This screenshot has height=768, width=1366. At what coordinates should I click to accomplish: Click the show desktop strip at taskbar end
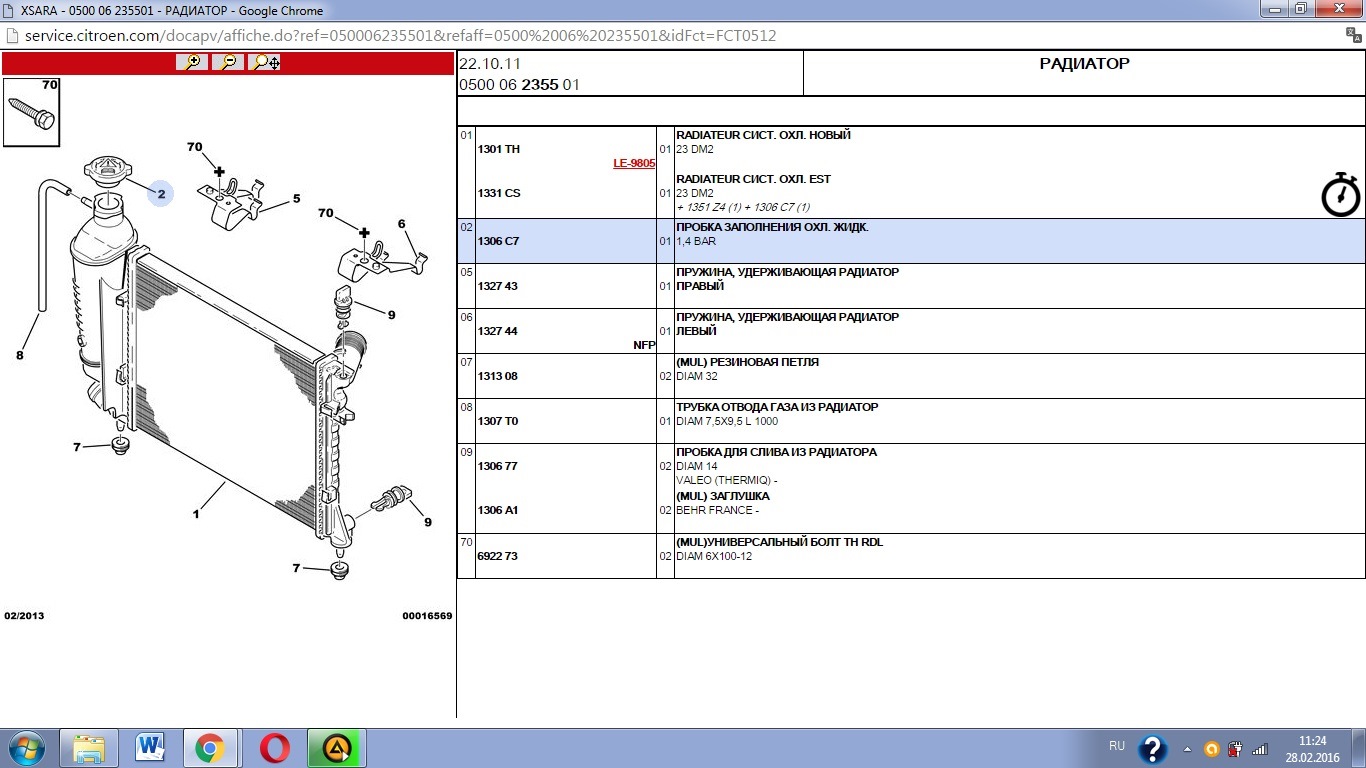(x=1359, y=748)
